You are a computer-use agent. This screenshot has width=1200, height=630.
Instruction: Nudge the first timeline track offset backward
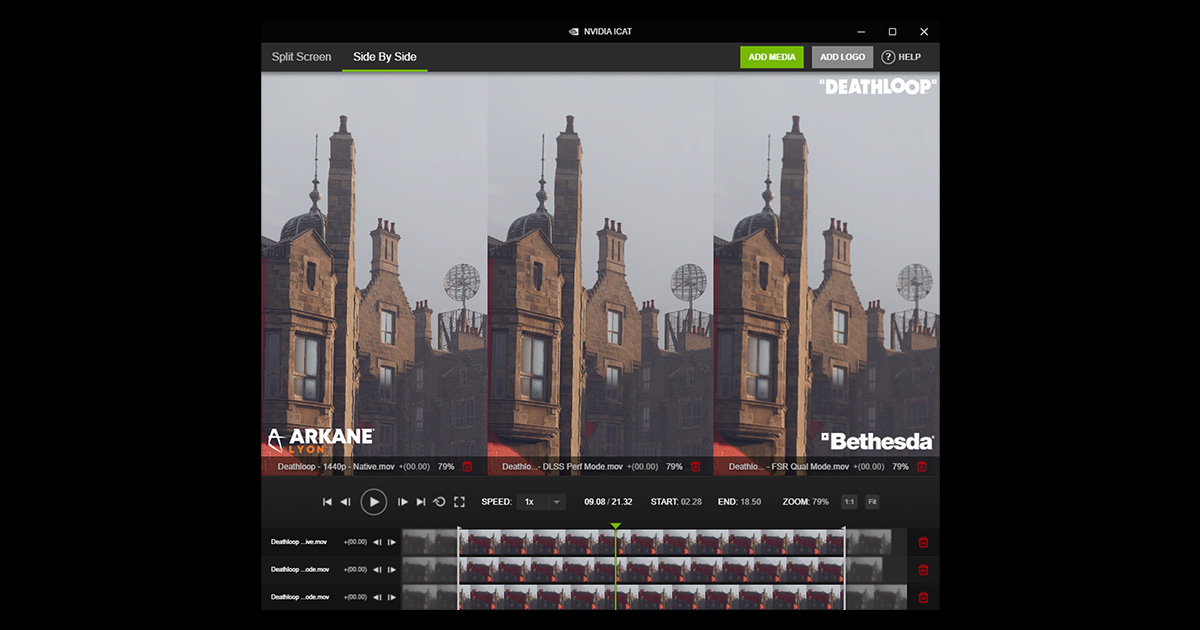[x=377, y=542]
